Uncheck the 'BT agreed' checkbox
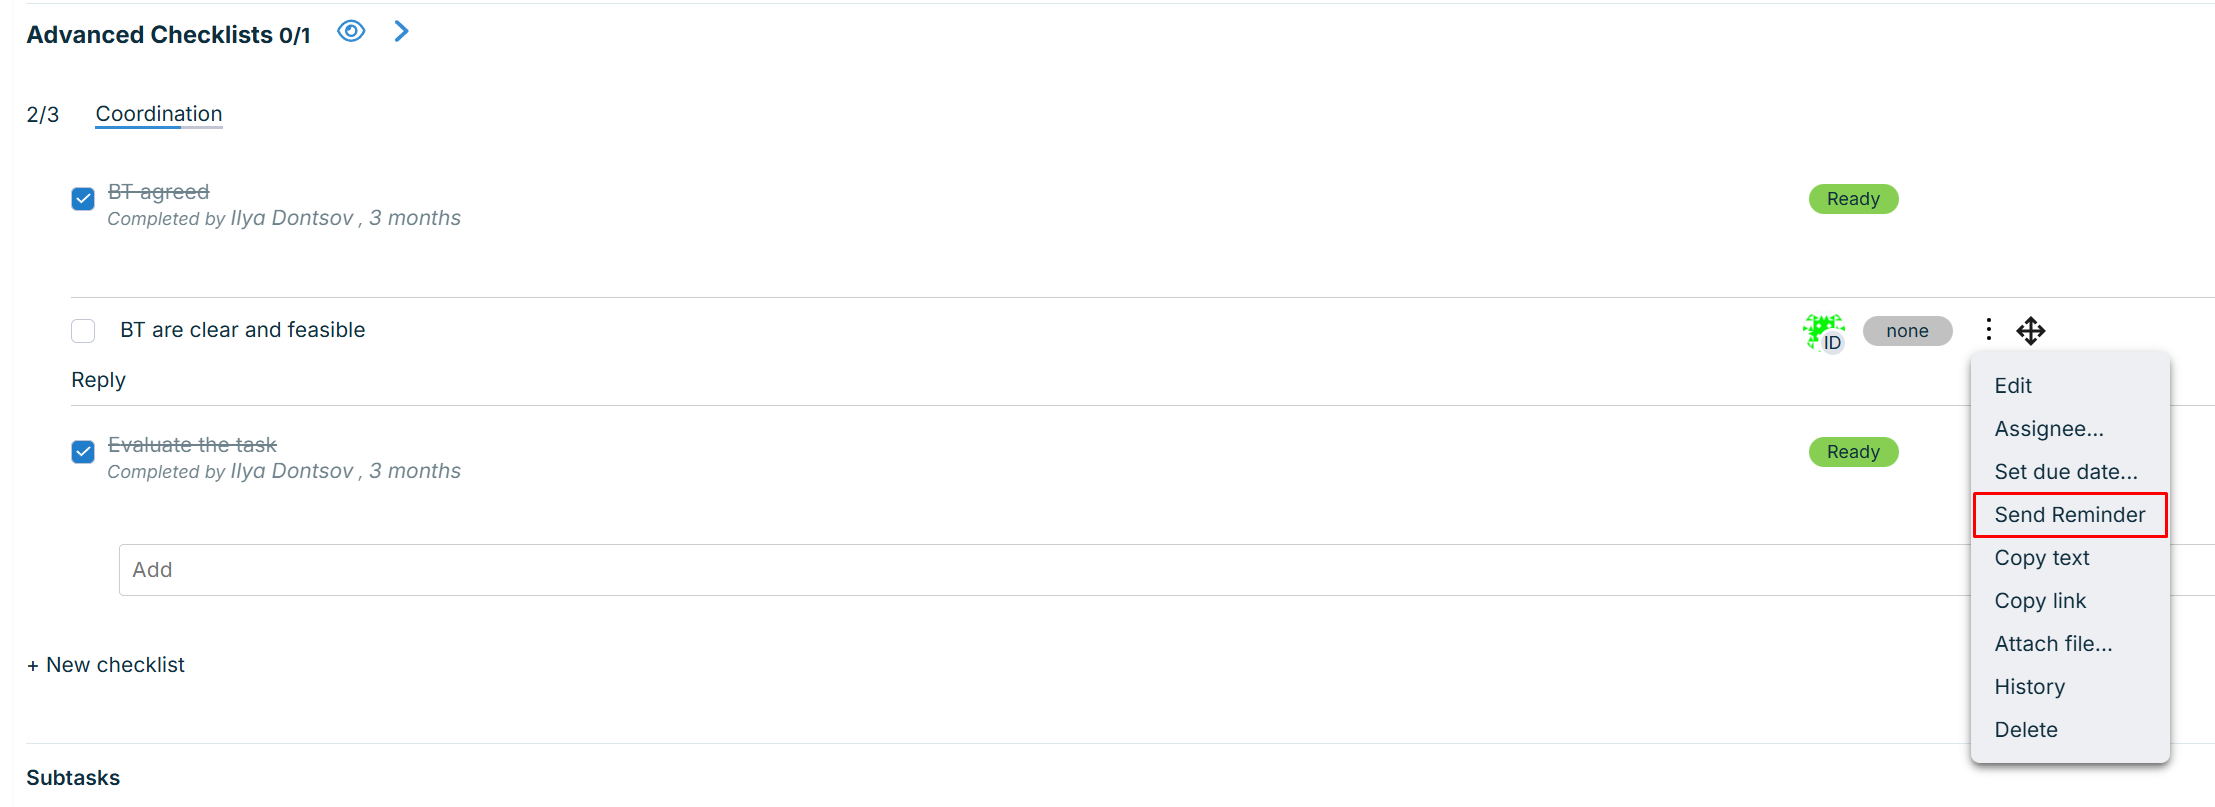 [83, 199]
